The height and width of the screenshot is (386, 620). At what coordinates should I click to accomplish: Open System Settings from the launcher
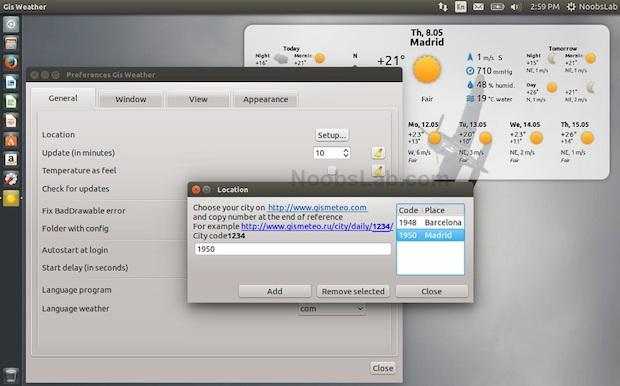pos(11,179)
